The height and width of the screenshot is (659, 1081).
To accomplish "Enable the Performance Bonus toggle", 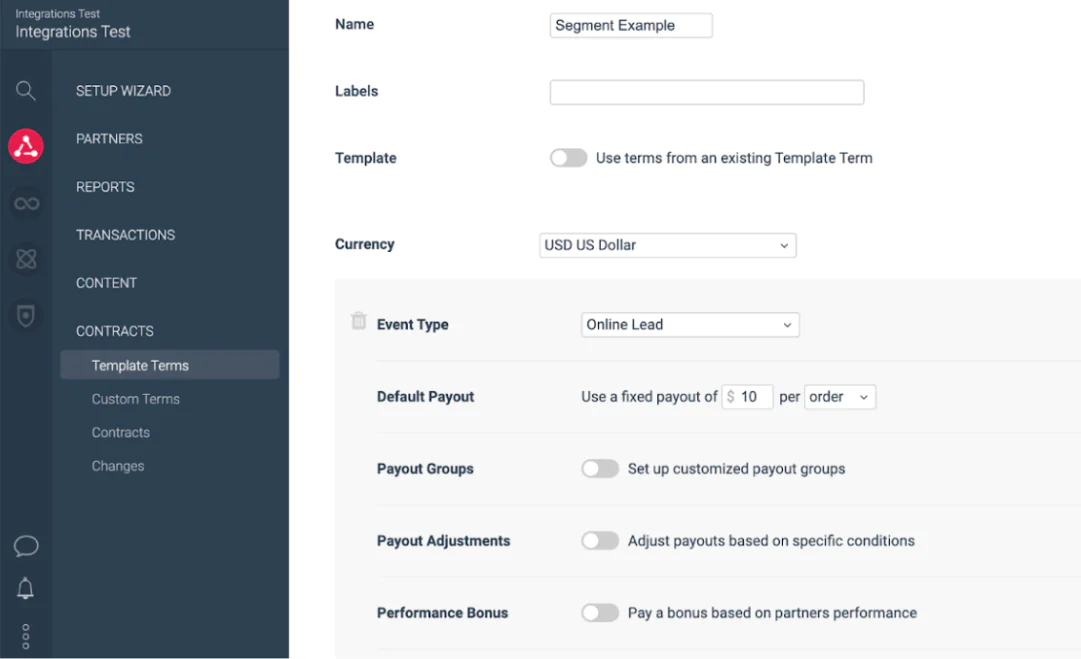I will pos(600,612).
